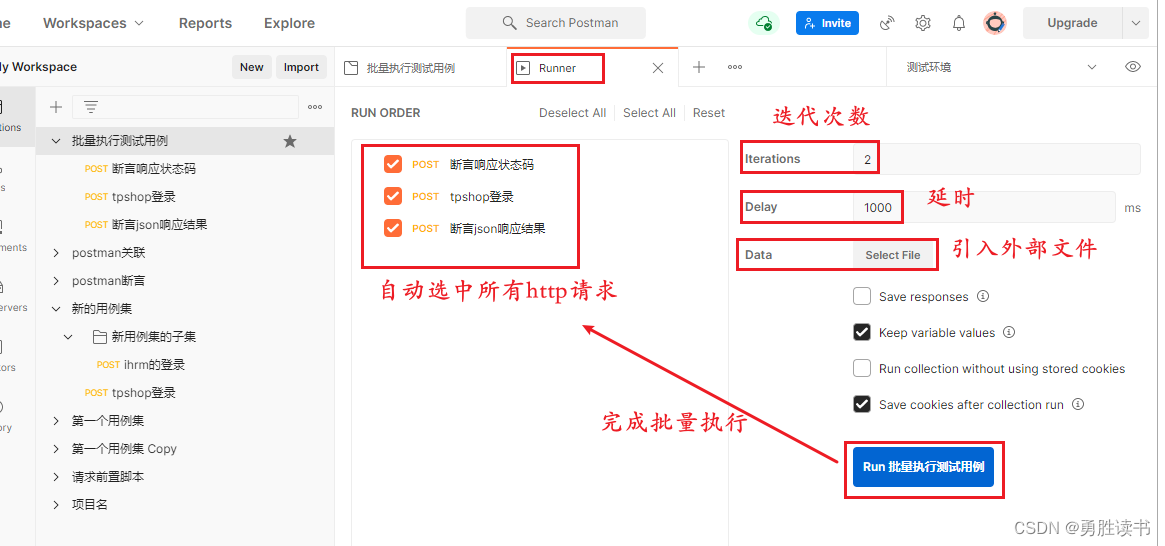Image resolution: width=1165 pixels, height=546 pixels.
Task: Expand 第一个用例集 collection
Action: (56, 420)
